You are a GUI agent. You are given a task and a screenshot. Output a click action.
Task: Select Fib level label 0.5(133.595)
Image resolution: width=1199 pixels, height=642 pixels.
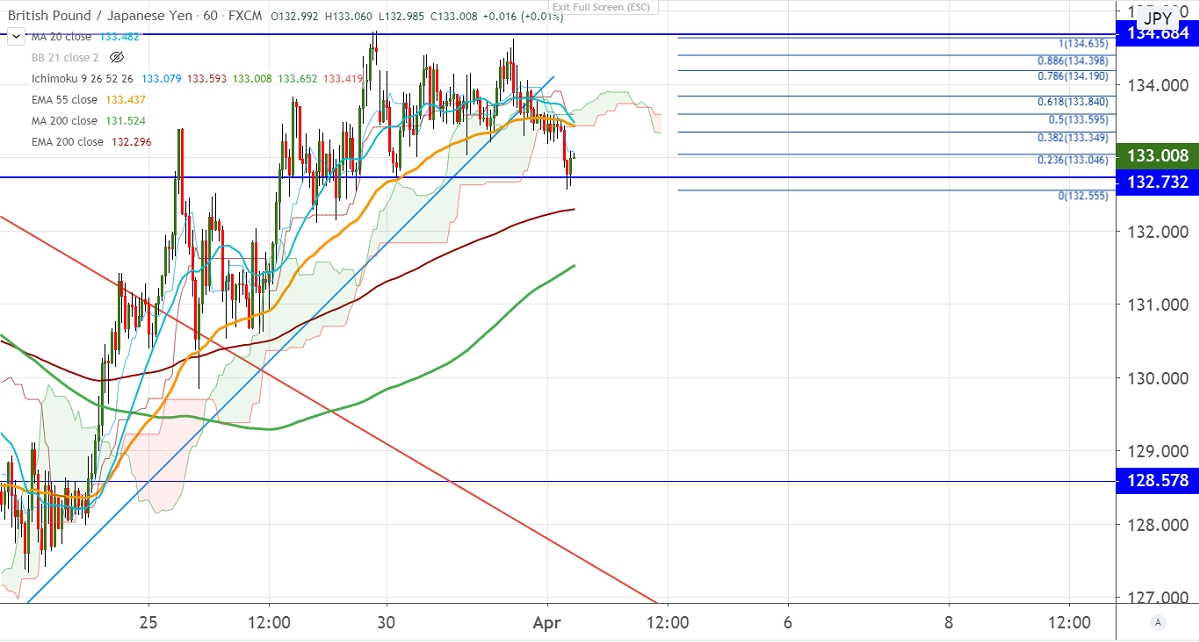1078,120
